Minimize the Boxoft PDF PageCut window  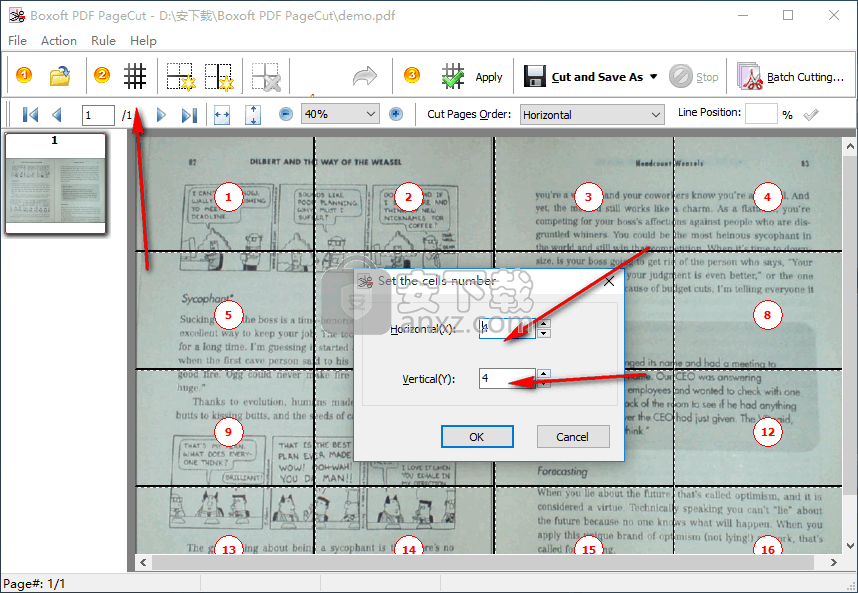[743, 15]
